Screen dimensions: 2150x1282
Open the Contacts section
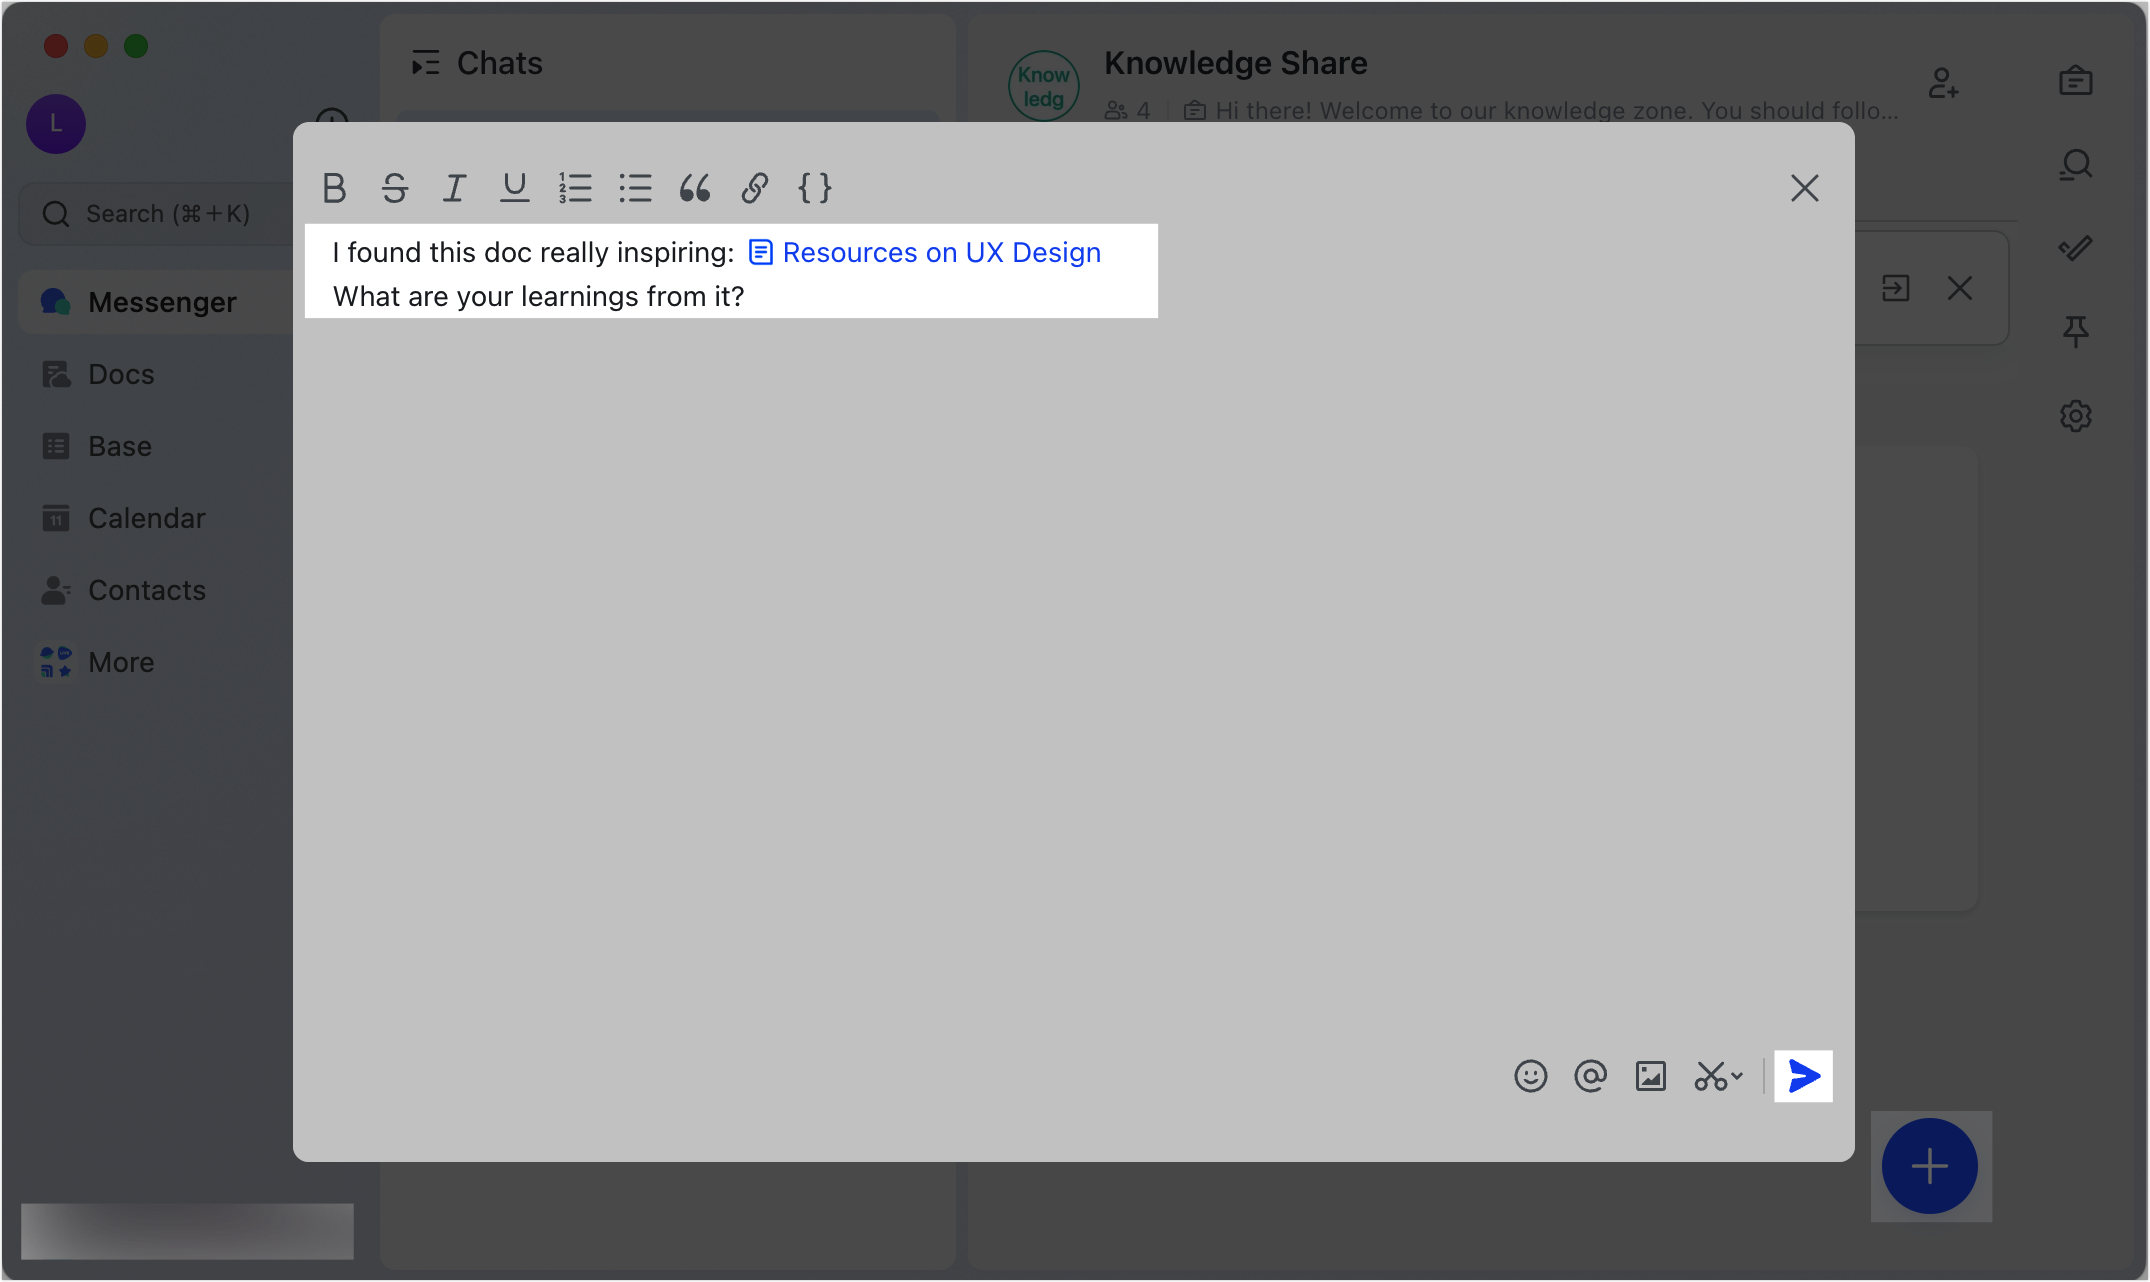147,590
